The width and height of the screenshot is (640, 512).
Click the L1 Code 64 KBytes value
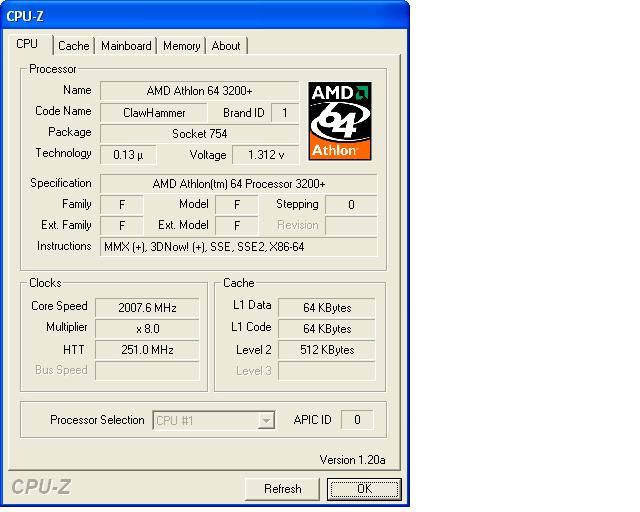[327, 329]
